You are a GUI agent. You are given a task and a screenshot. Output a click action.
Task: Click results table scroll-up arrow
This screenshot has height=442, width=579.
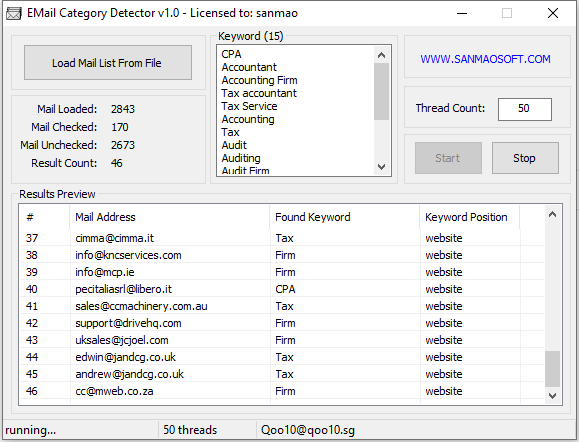552,214
